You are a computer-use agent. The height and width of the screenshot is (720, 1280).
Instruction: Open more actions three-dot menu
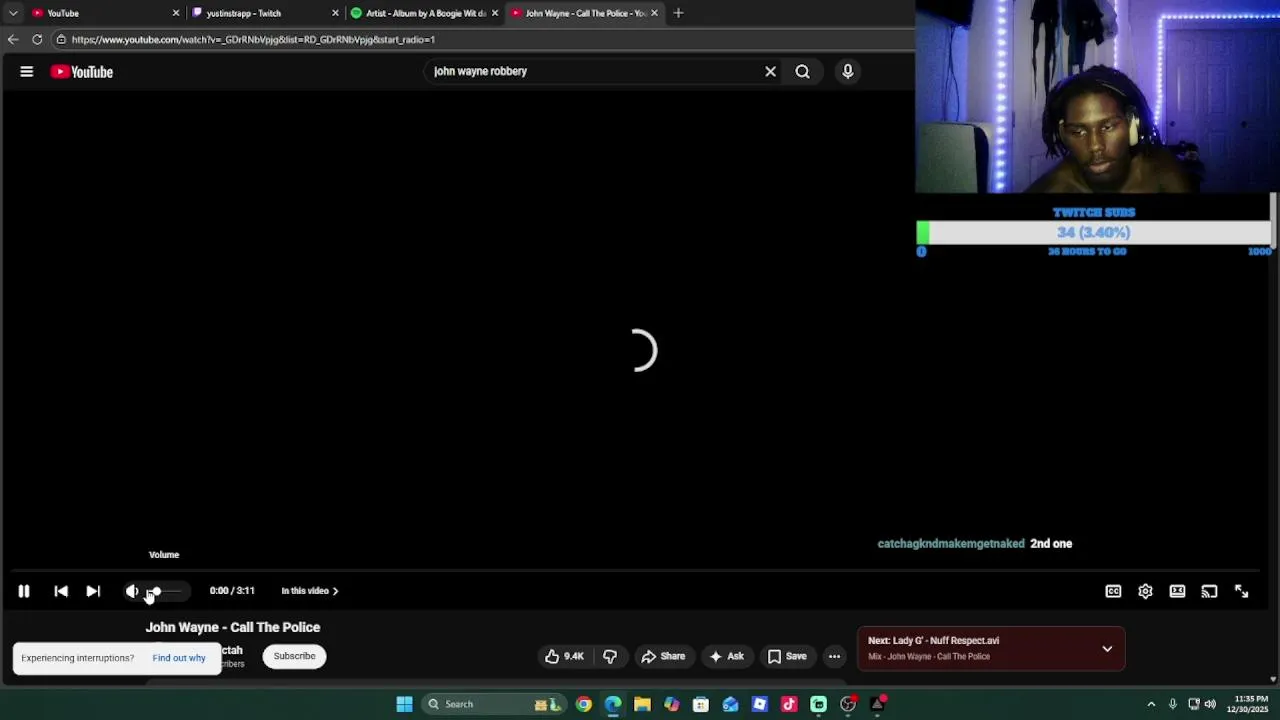point(834,656)
